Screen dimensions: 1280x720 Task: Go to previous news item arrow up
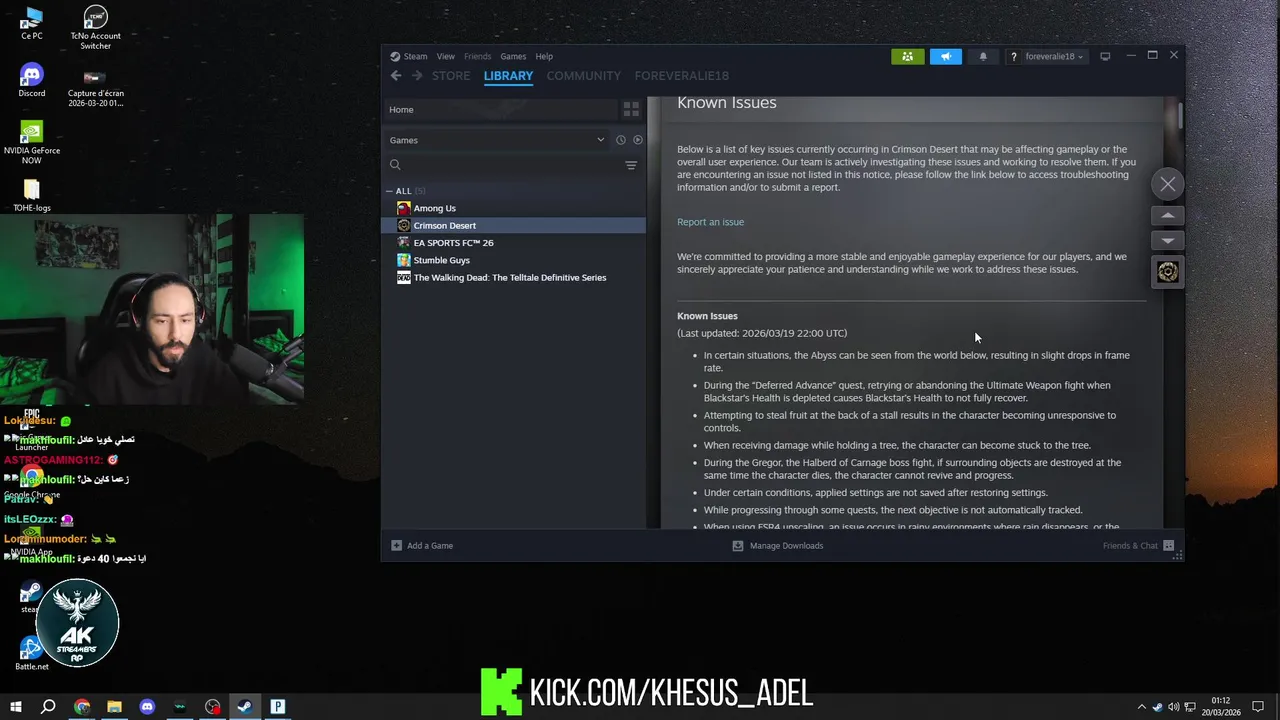coord(1168,215)
